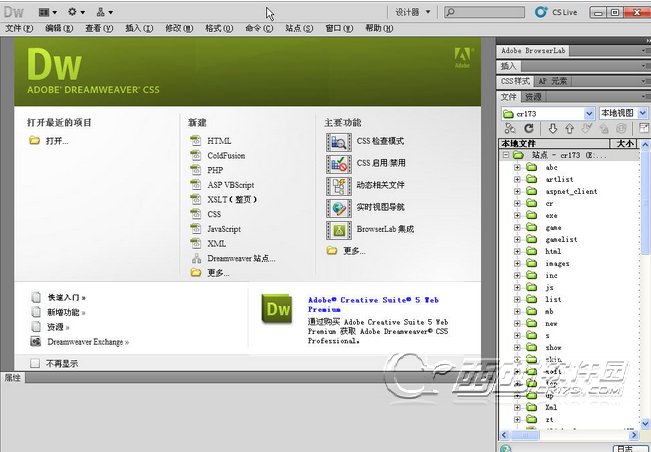The height and width of the screenshot is (452, 651).
Task: Open the 插入 panel
Action: 508,66
